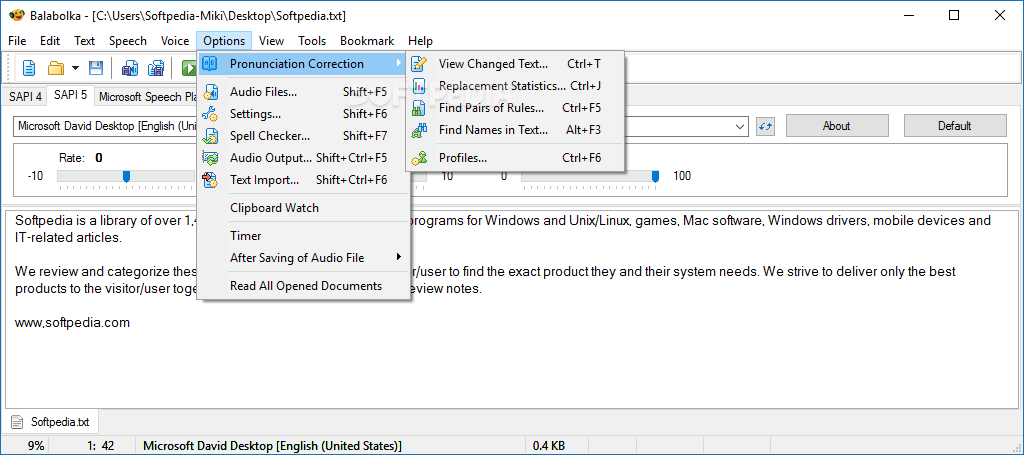Expand After Saving of Audio File submenu
Screen dimensions: 1024x455
tap(303, 258)
